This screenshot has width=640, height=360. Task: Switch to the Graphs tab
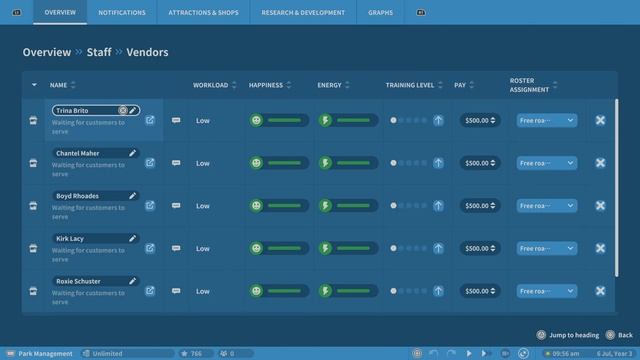380,13
